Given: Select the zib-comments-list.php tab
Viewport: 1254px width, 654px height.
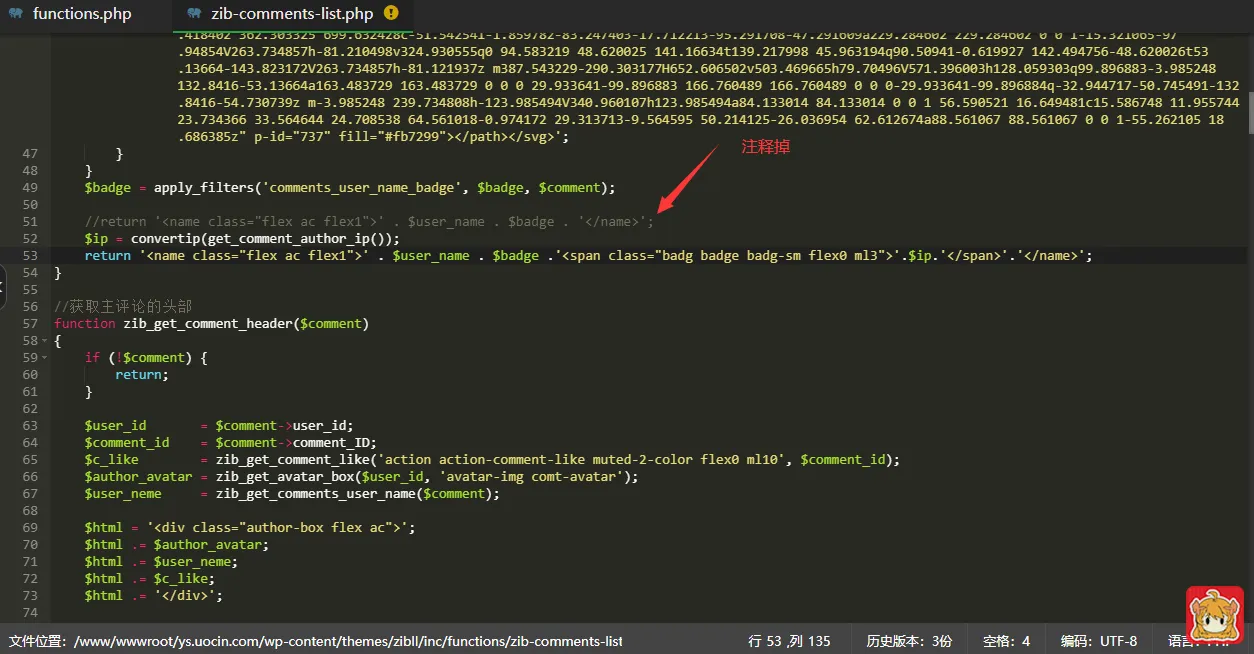Looking at the screenshot, I should point(291,14).
